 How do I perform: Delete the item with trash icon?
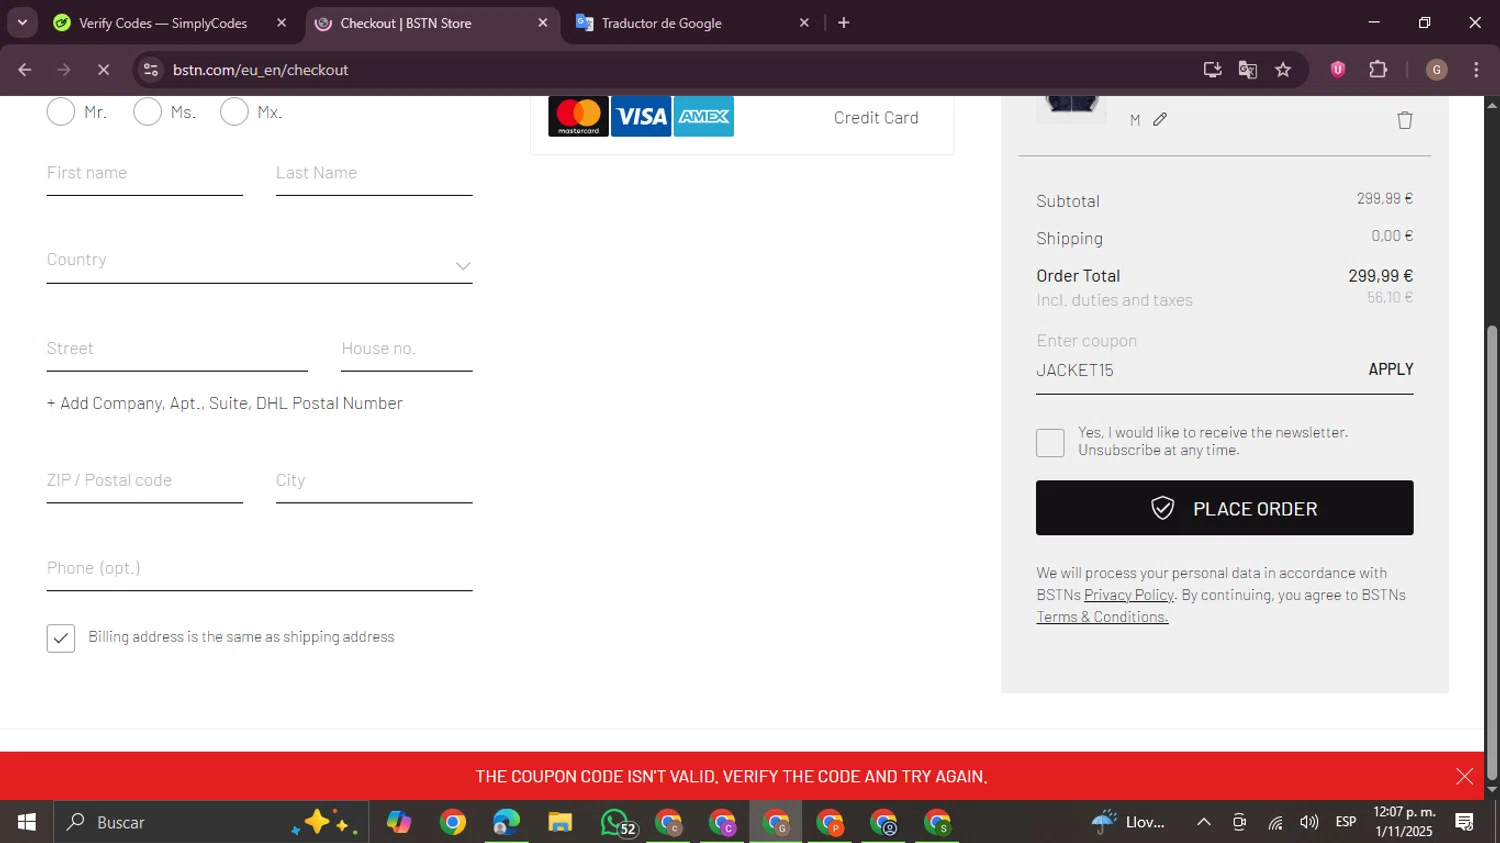pos(1405,120)
